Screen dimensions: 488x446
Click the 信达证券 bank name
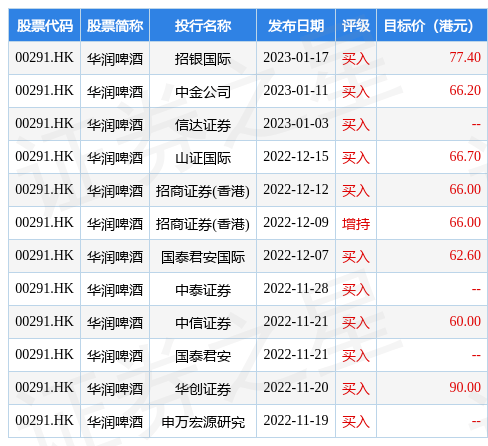(x=203, y=125)
